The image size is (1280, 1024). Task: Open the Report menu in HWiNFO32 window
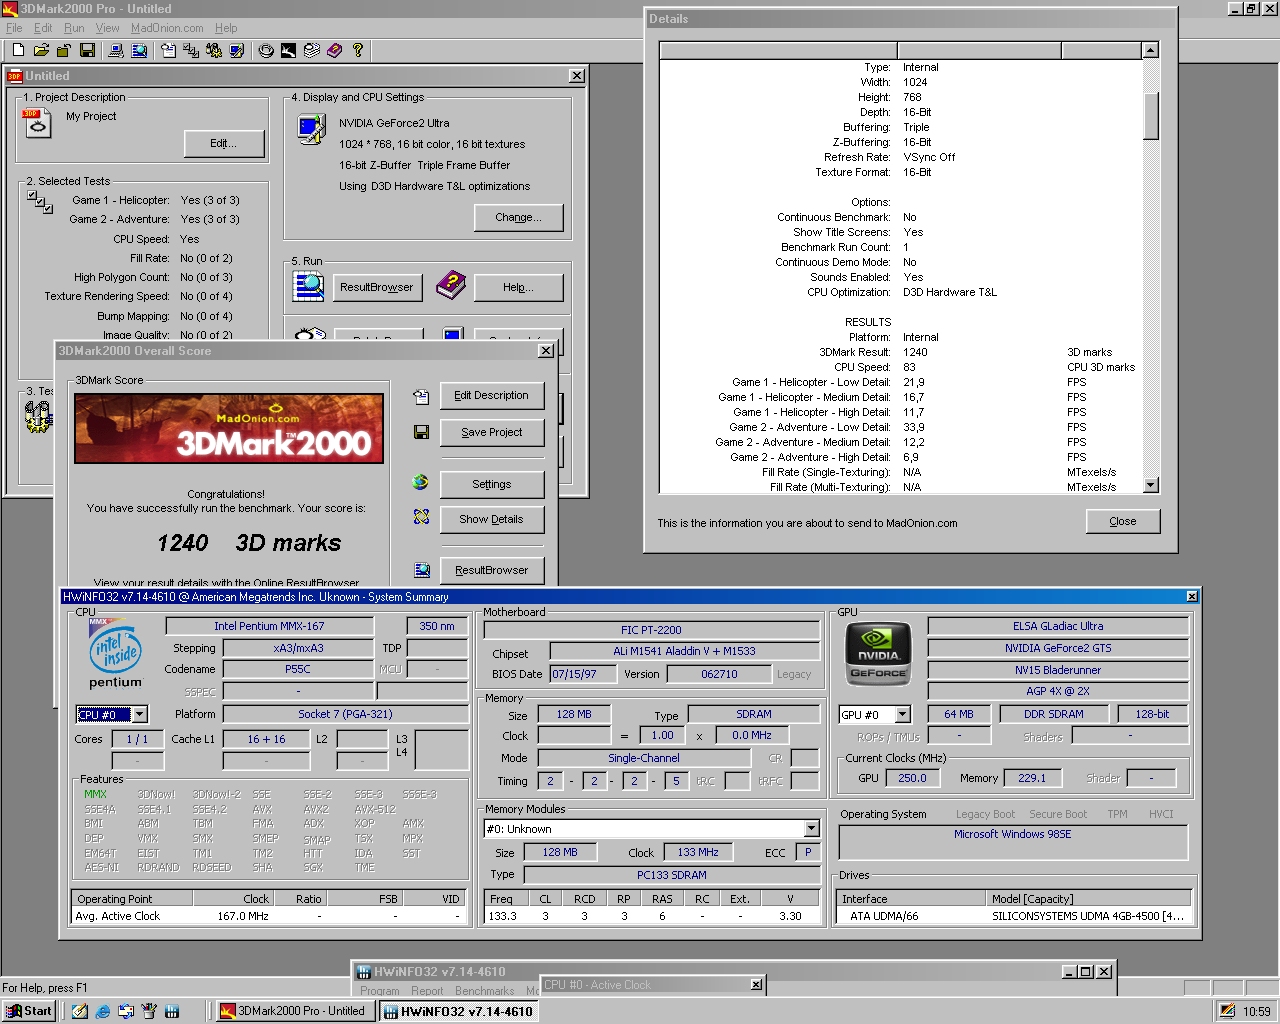click(x=427, y=991)
